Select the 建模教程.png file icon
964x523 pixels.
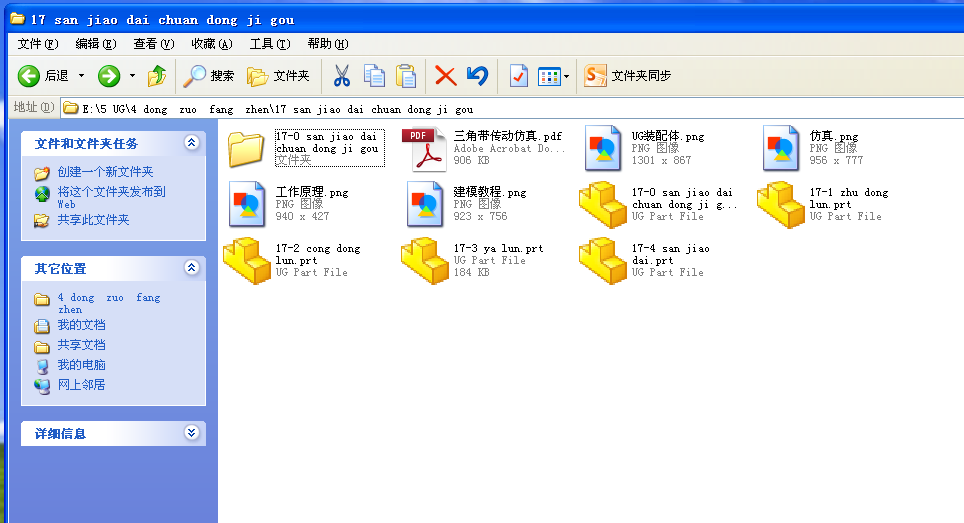[425, 204]
